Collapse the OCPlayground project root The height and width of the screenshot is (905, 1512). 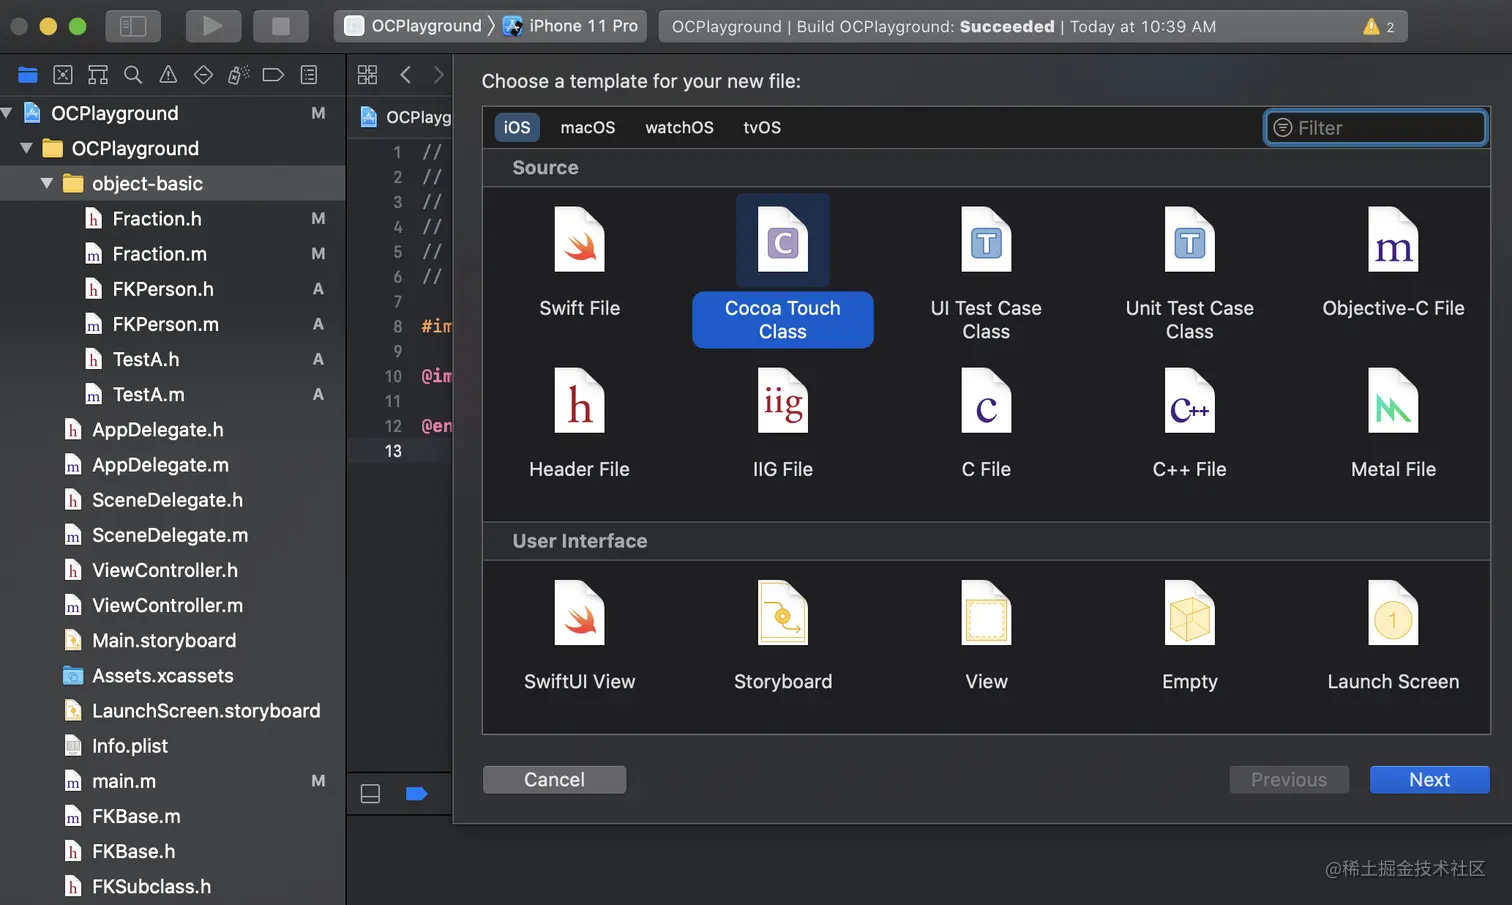click(7, 113)
